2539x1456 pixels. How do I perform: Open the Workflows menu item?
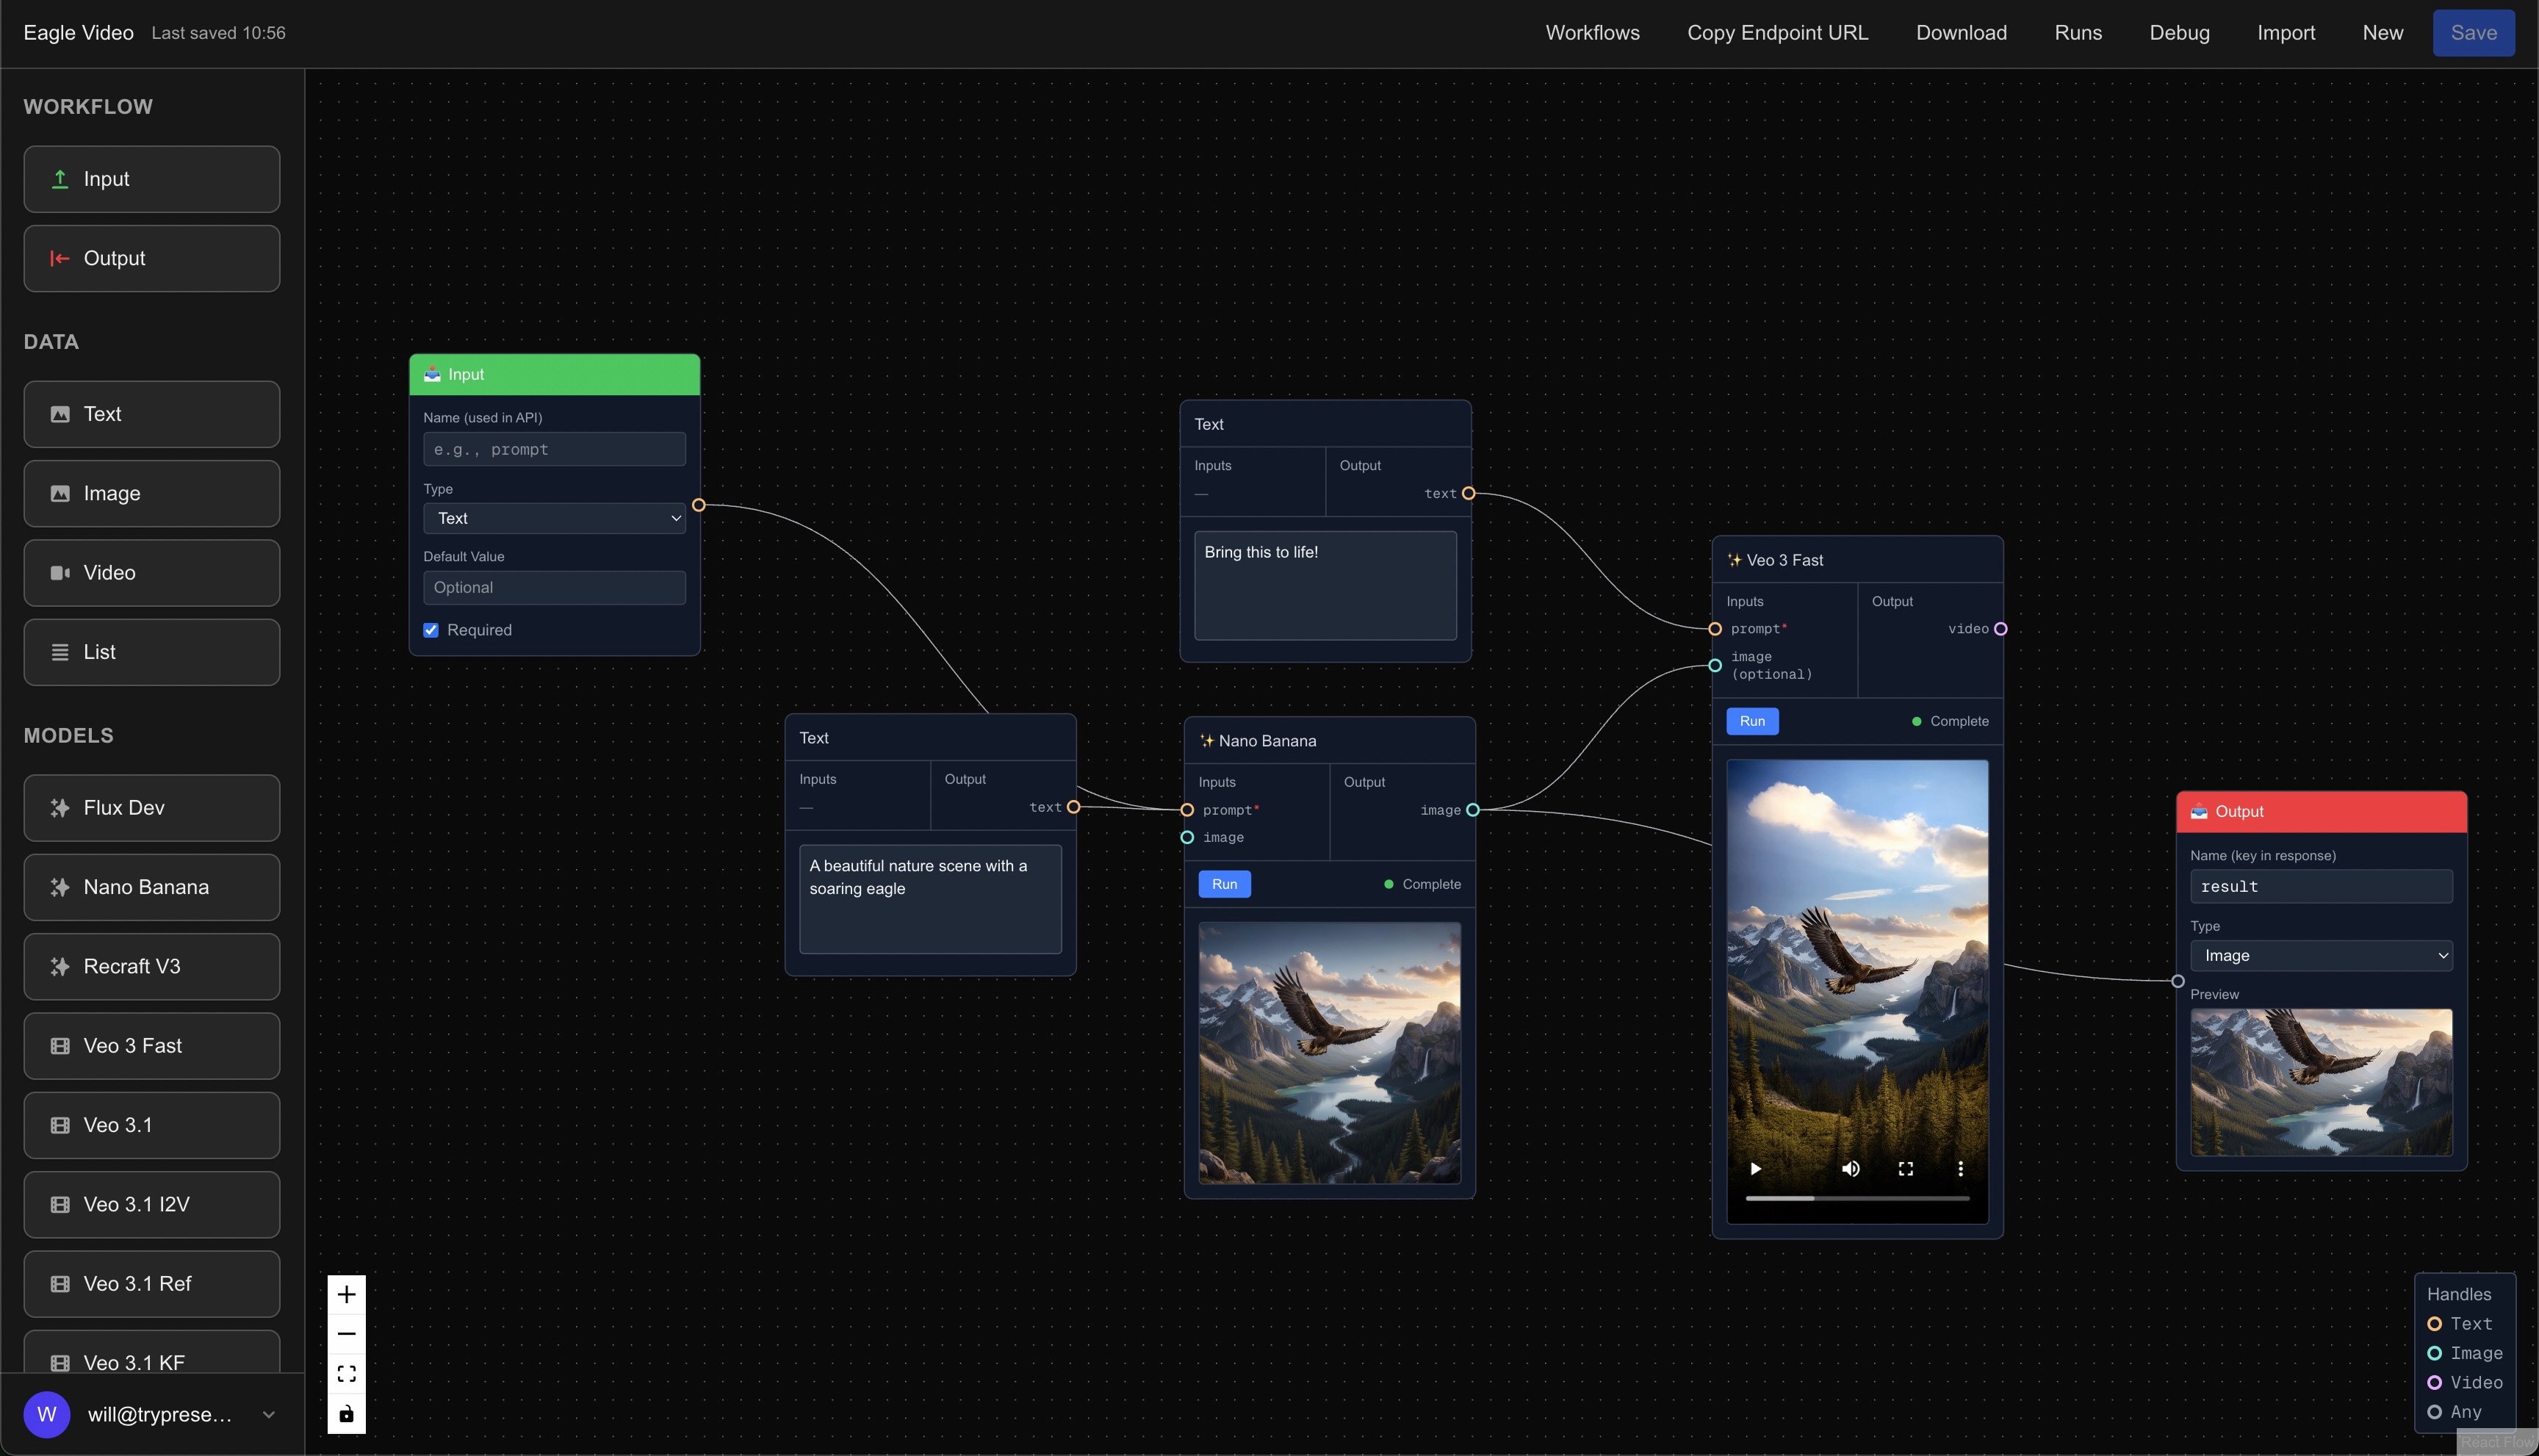click(x=1592, y=33)
